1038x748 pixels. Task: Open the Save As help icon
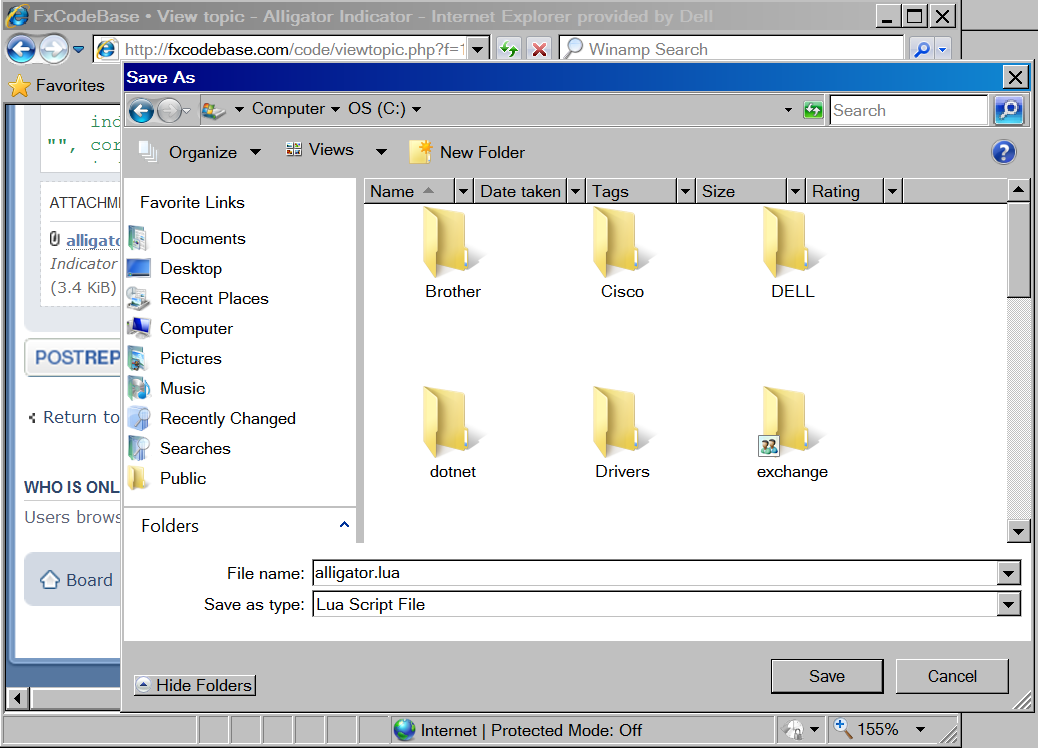1003,152
